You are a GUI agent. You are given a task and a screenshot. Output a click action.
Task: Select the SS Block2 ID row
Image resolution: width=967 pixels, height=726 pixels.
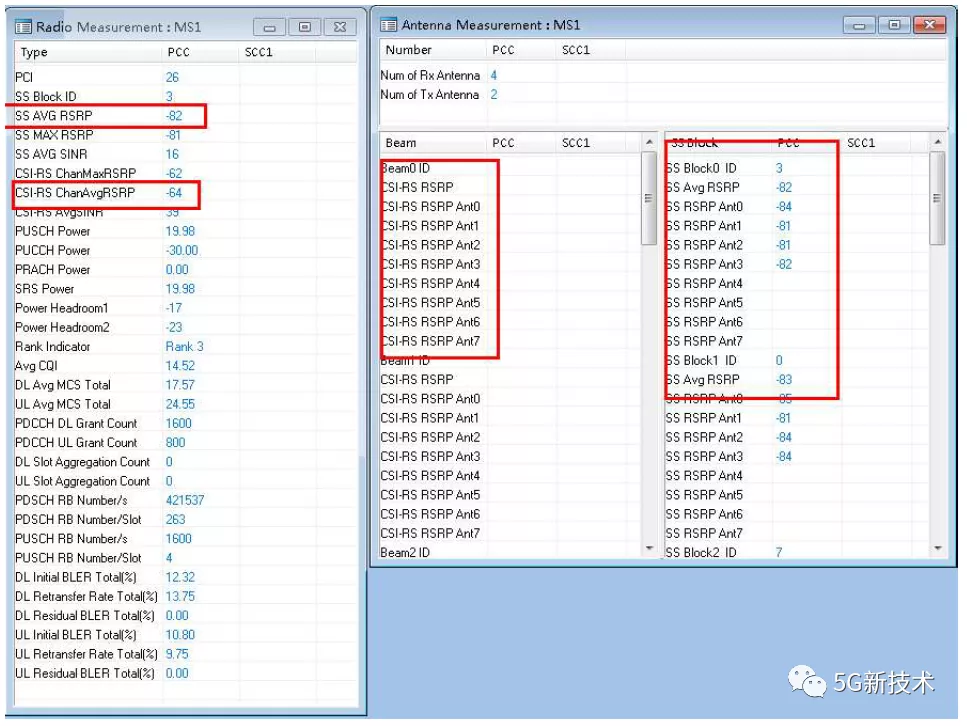point(797,552)
